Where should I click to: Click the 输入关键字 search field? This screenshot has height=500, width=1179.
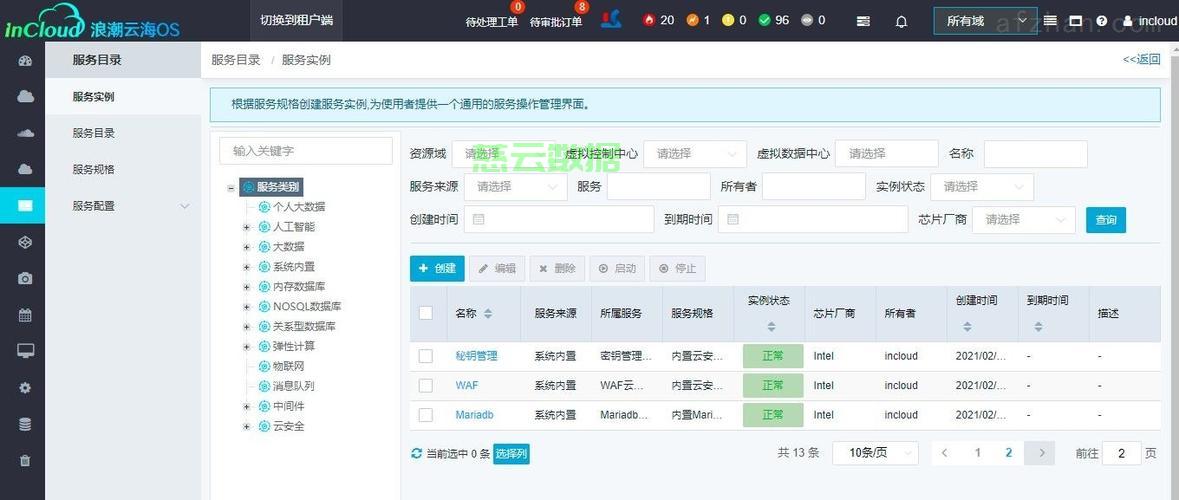(305, 151)
